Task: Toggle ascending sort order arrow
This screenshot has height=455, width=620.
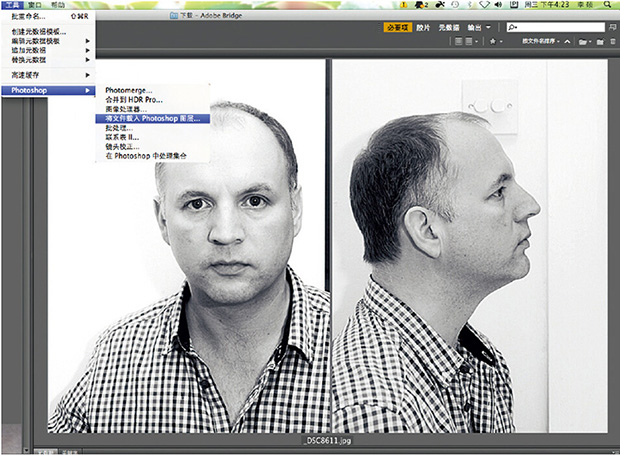Action: [567, 41]
